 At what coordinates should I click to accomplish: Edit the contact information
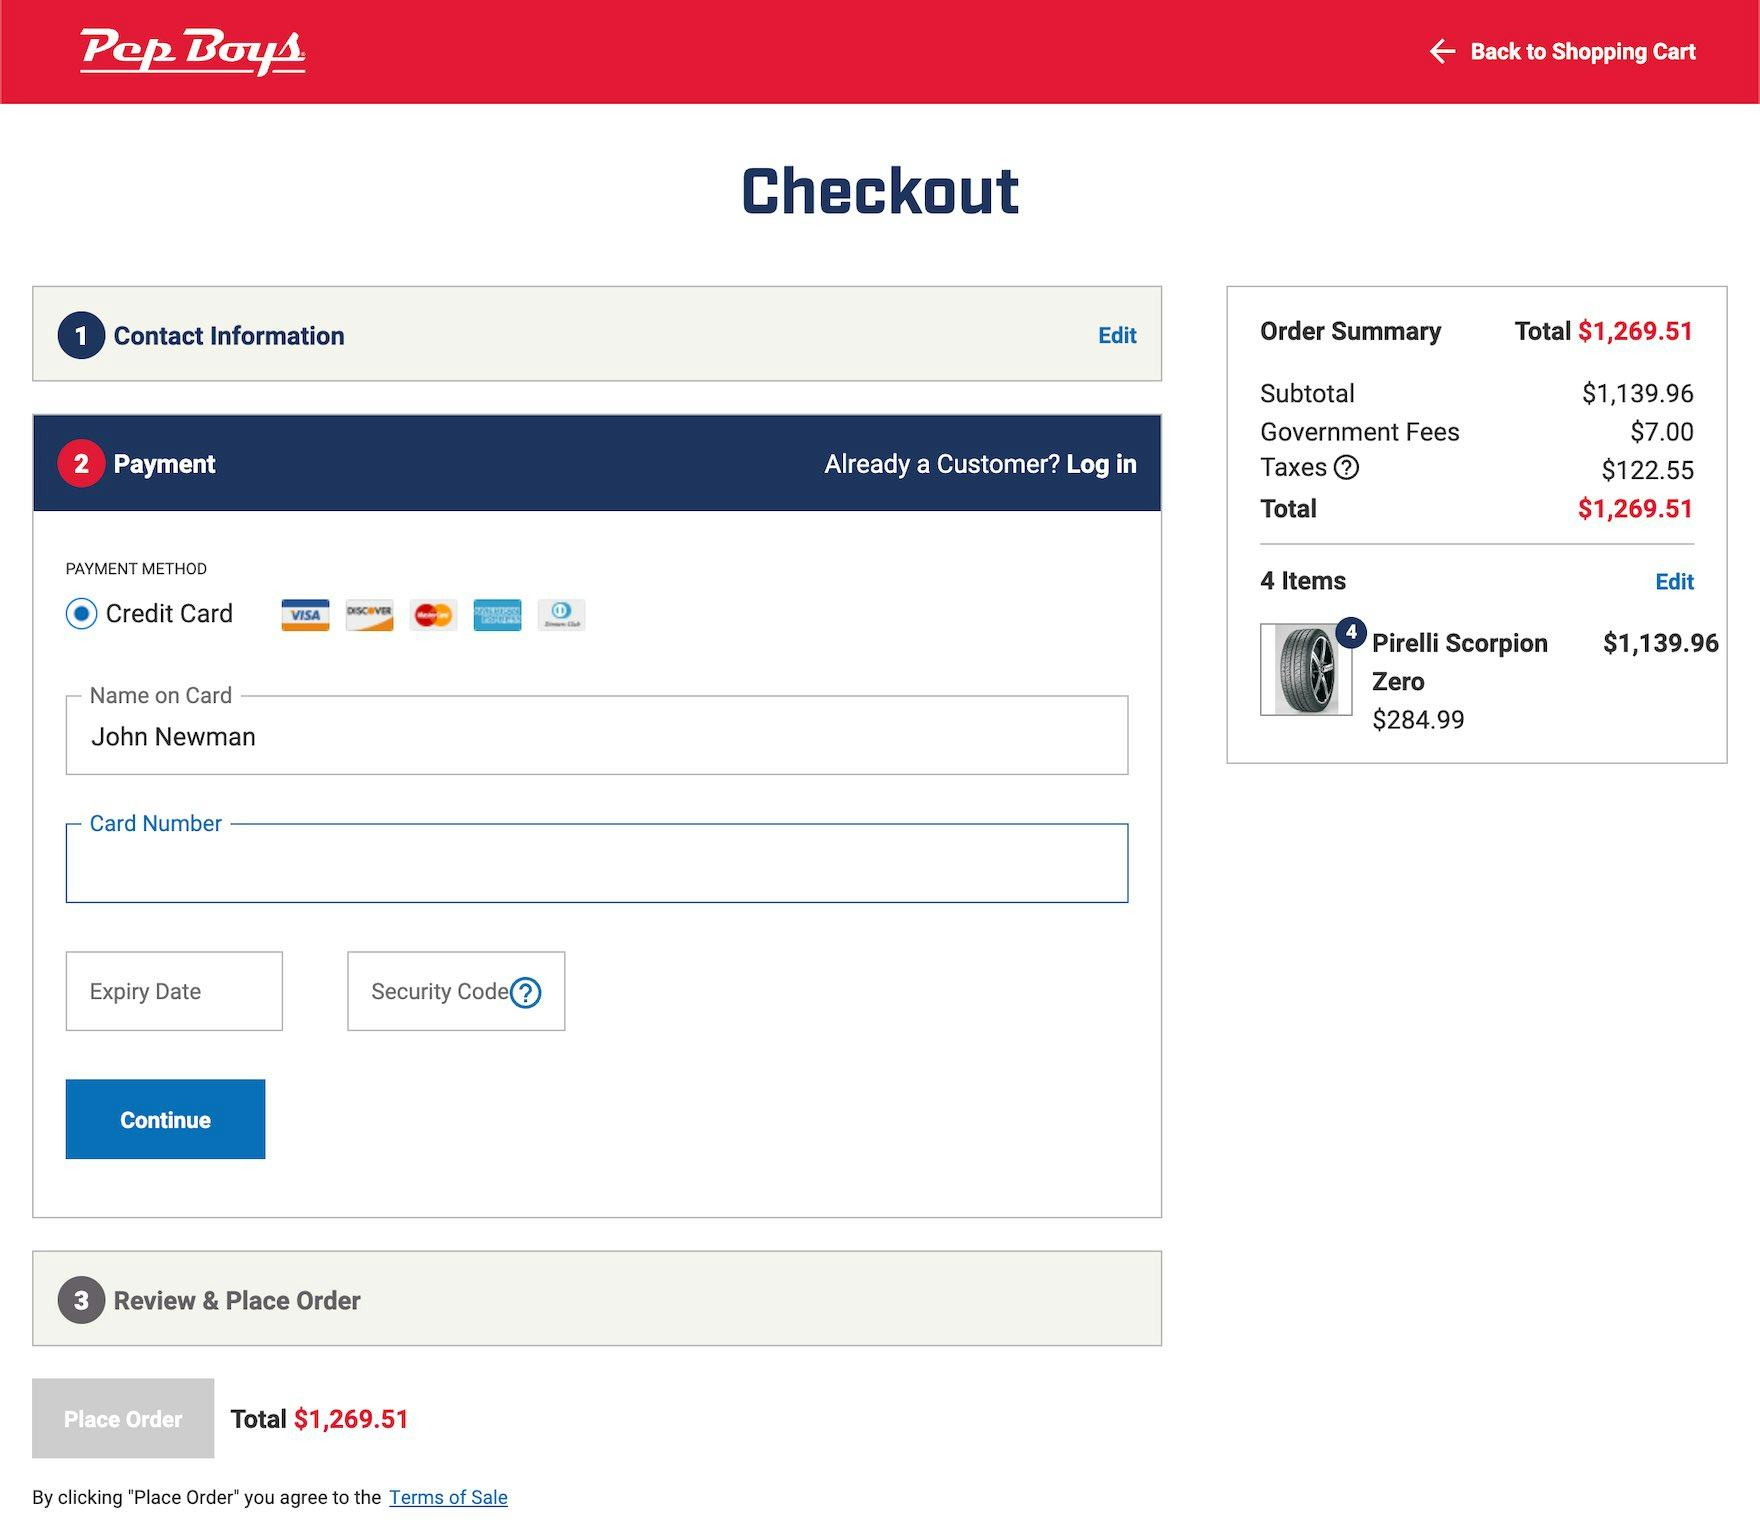coord(1116,336)
